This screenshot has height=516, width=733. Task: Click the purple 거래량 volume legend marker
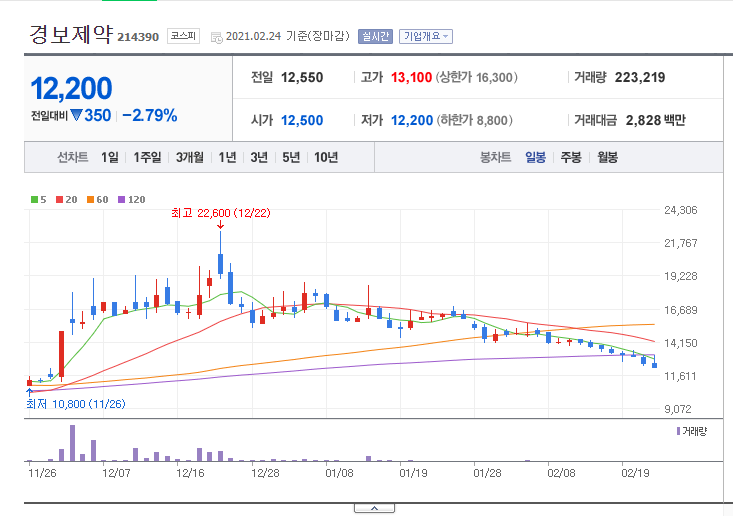tap(678, 431)
